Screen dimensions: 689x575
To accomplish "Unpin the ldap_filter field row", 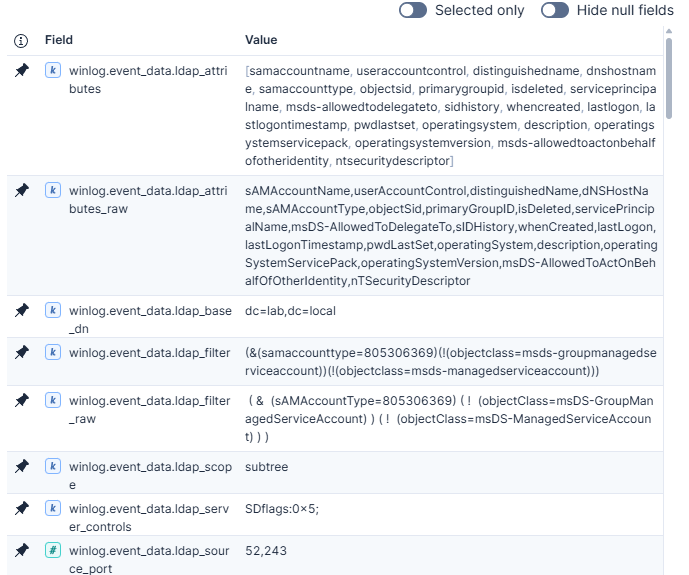I will point(22,352).
